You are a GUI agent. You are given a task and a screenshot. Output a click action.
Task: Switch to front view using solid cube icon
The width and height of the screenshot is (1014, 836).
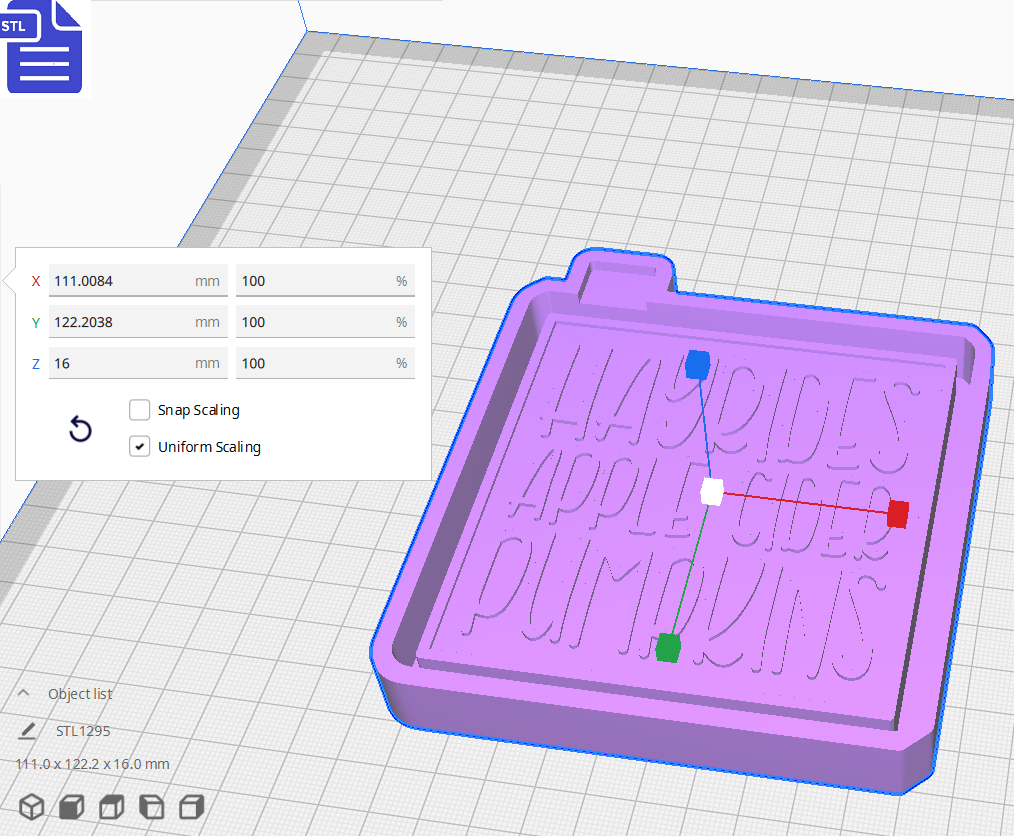pyautogui.click(x=71, y=807)
